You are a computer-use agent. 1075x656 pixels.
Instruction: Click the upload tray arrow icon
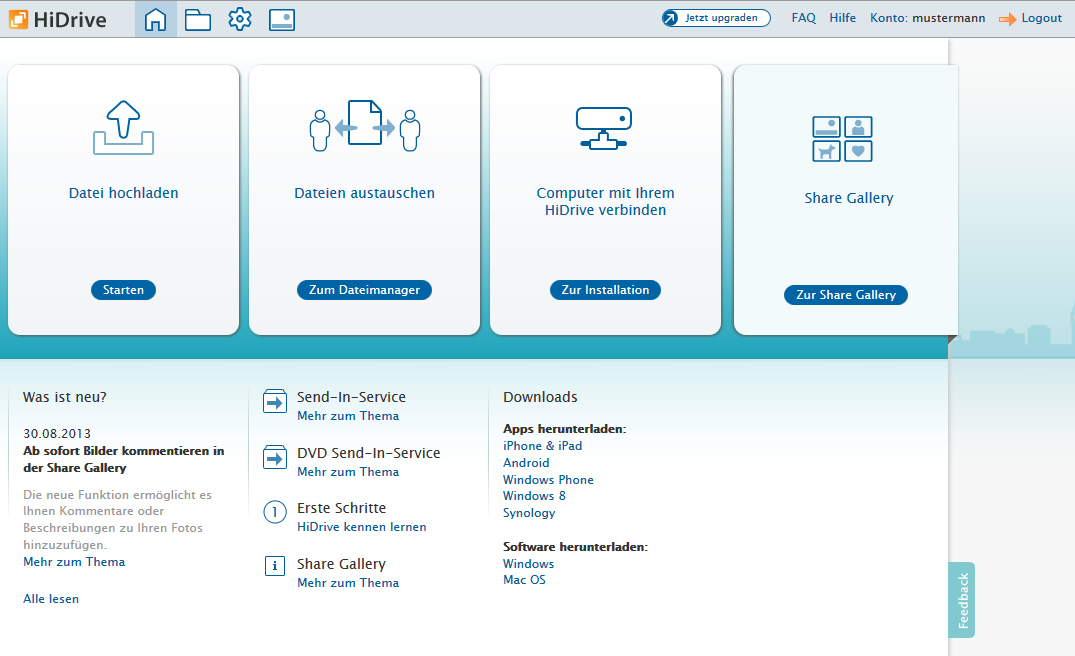click(x=123, y=127)
